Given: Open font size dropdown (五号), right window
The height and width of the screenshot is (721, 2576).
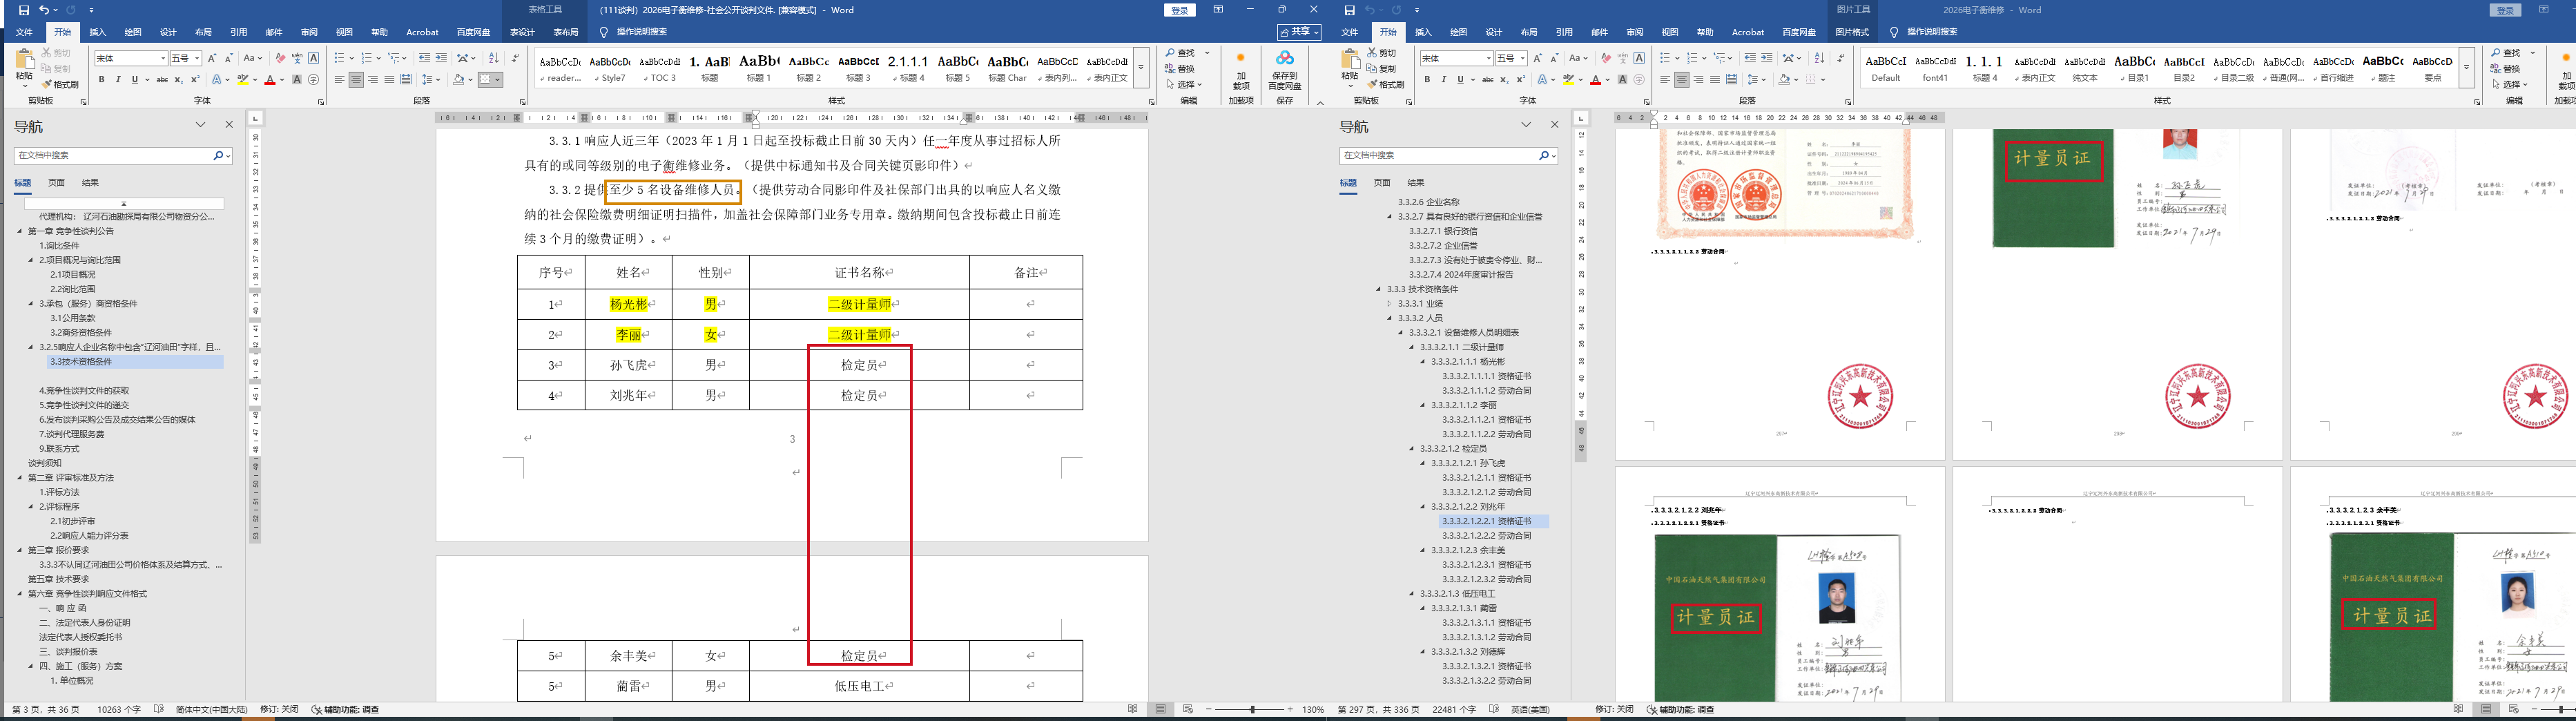Looking at the screenshot, I should [x=1523, y=58].
